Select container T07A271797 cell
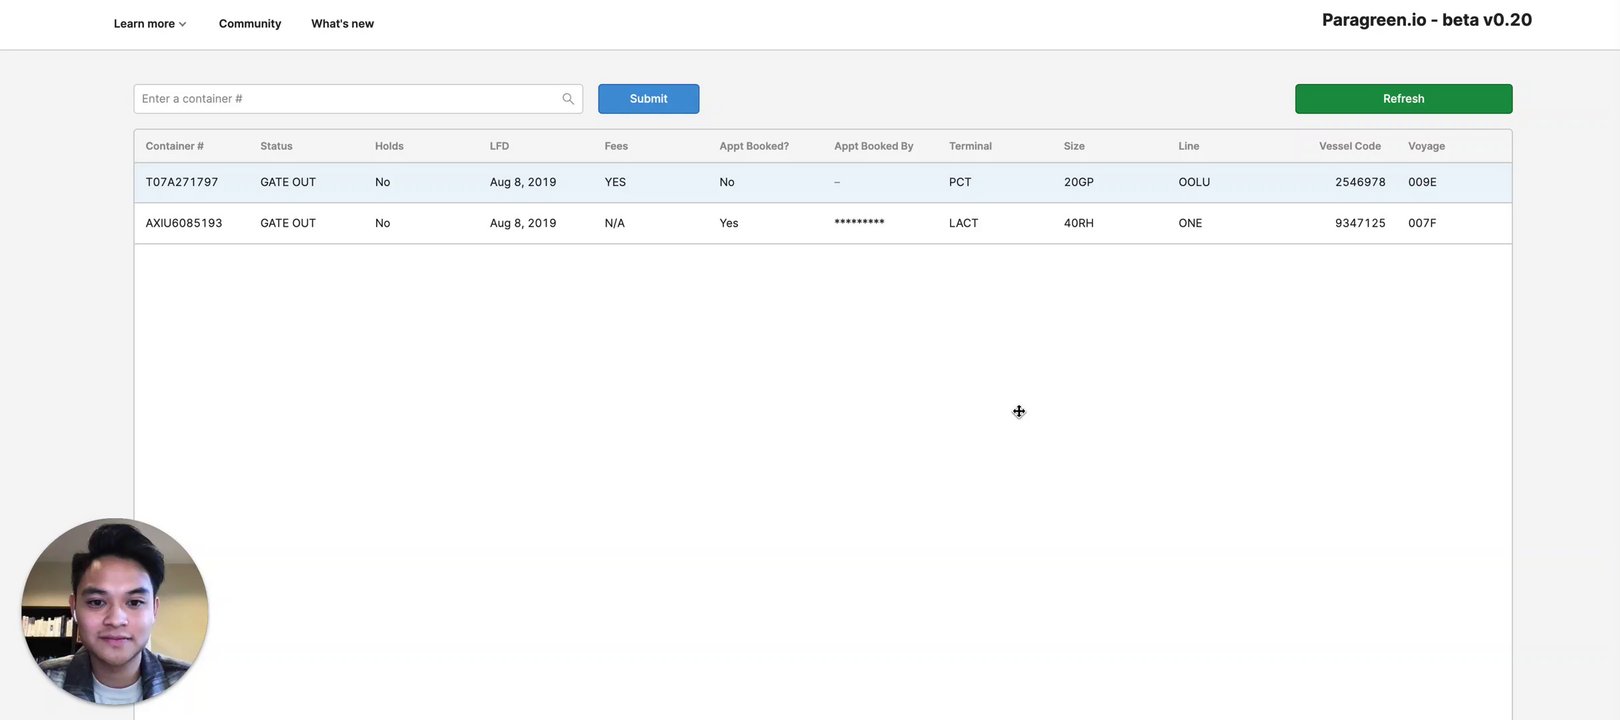 (182, 182)
